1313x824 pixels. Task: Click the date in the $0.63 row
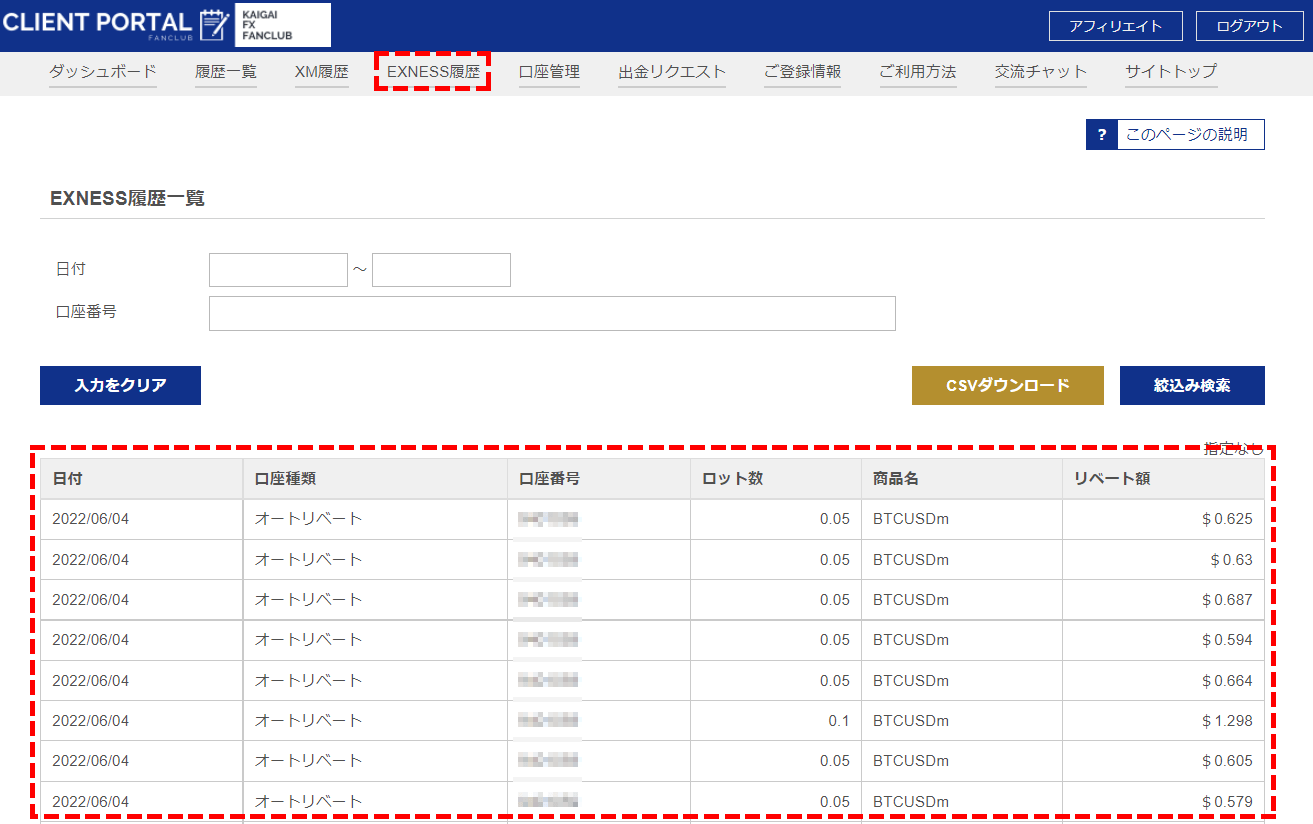click(91, 560)
